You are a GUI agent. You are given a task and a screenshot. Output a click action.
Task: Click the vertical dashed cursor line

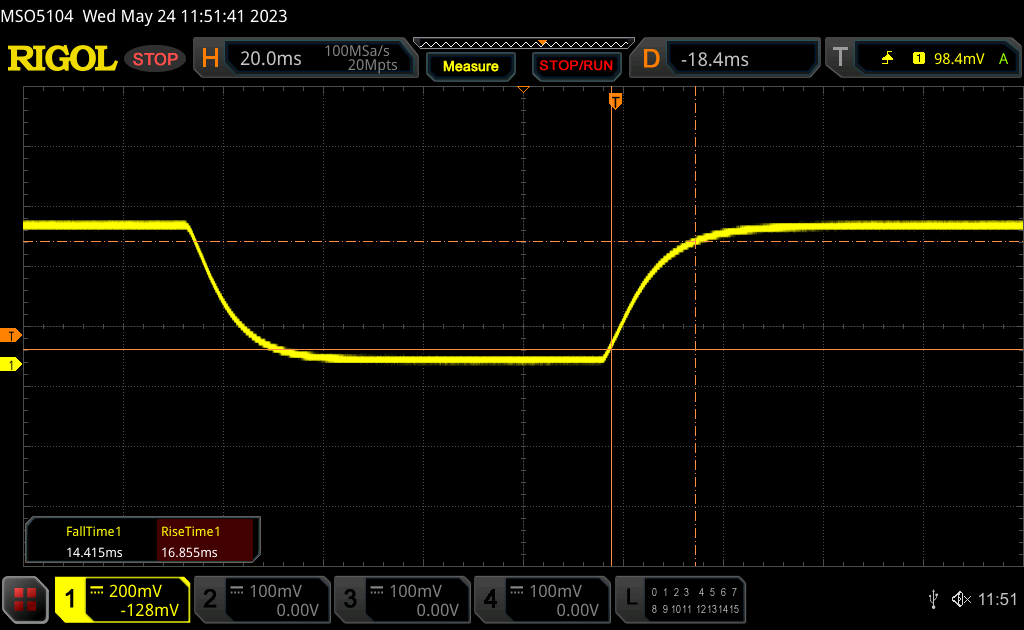pyautogui.click(x=696, y=326)
